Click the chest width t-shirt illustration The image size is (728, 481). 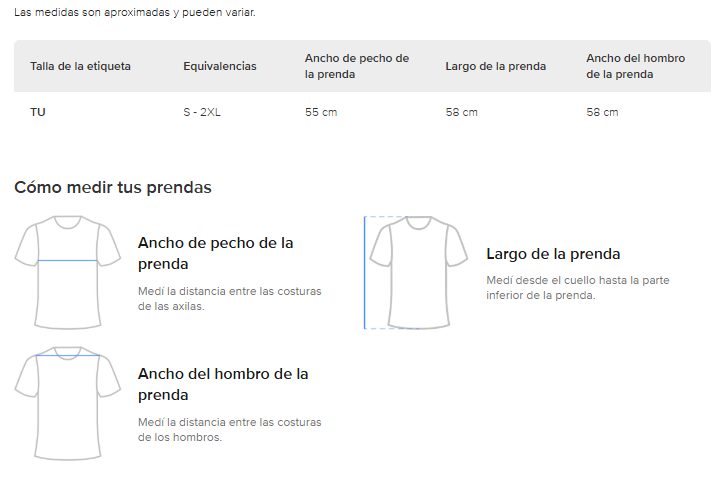pyautogui.click(x=68, y=273)
